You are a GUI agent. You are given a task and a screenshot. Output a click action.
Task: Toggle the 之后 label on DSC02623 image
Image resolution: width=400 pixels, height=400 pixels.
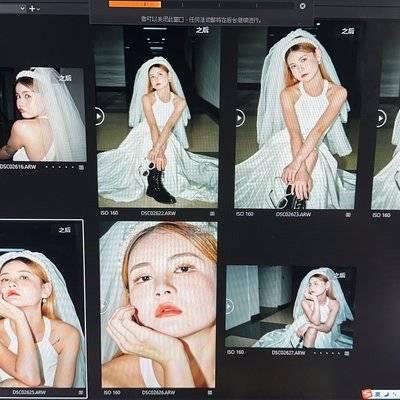pyautogui.click(x=348, y=31)
